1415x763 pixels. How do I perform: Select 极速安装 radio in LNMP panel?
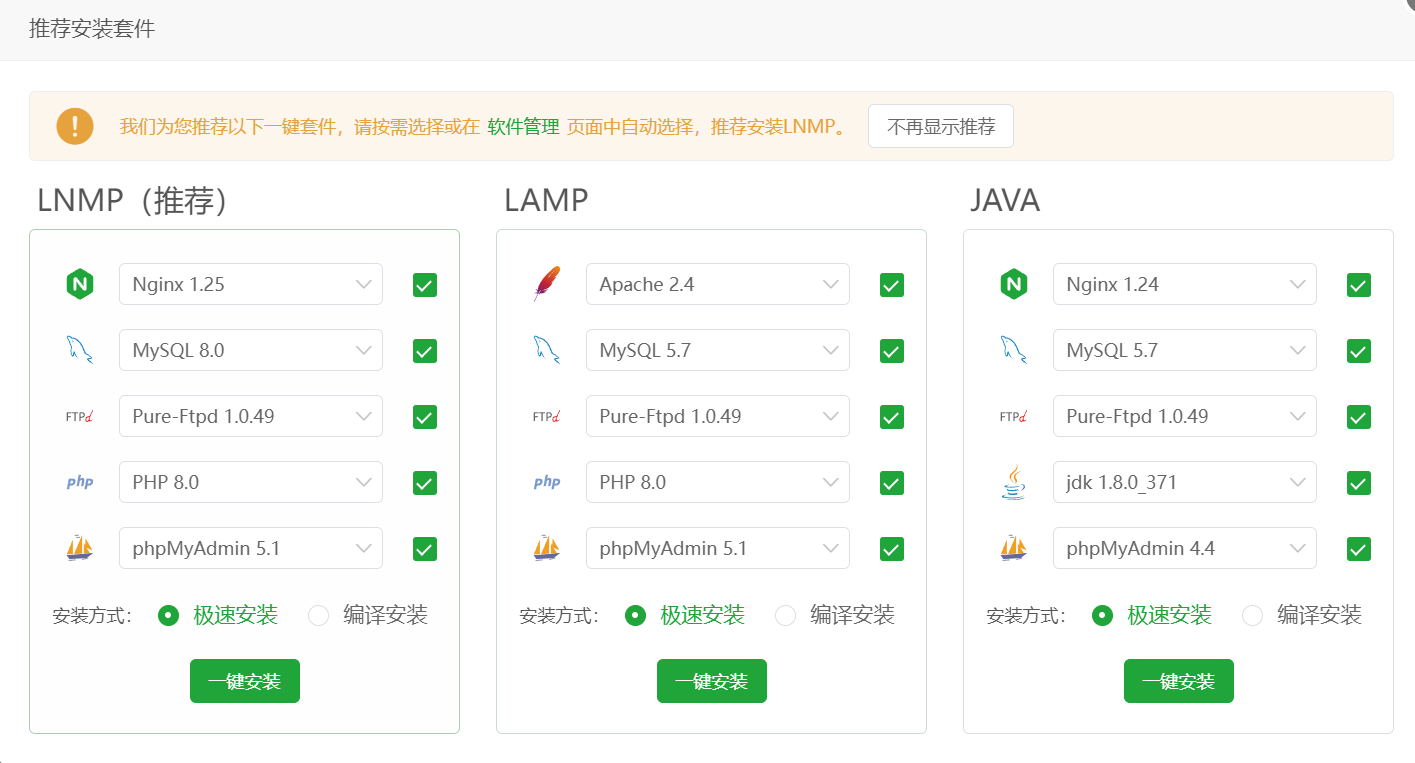(x=169, y=615)
